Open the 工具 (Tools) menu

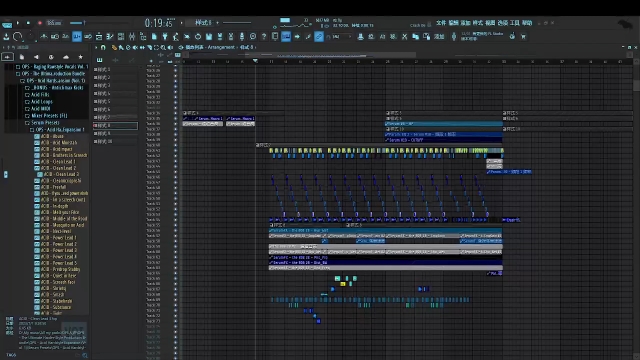515,23
